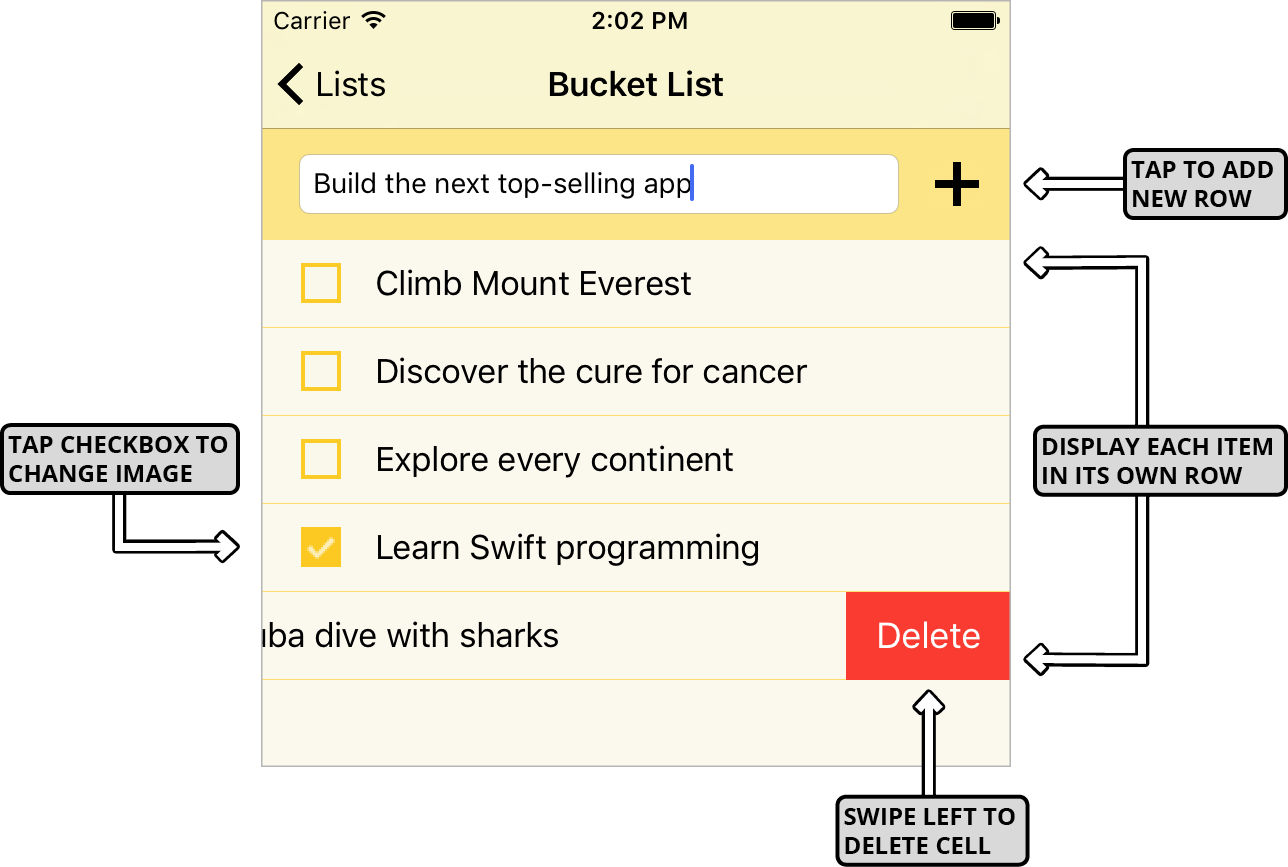Select the checked checkbox icon for Learn Swift
1288x867 pixels.
320,547
